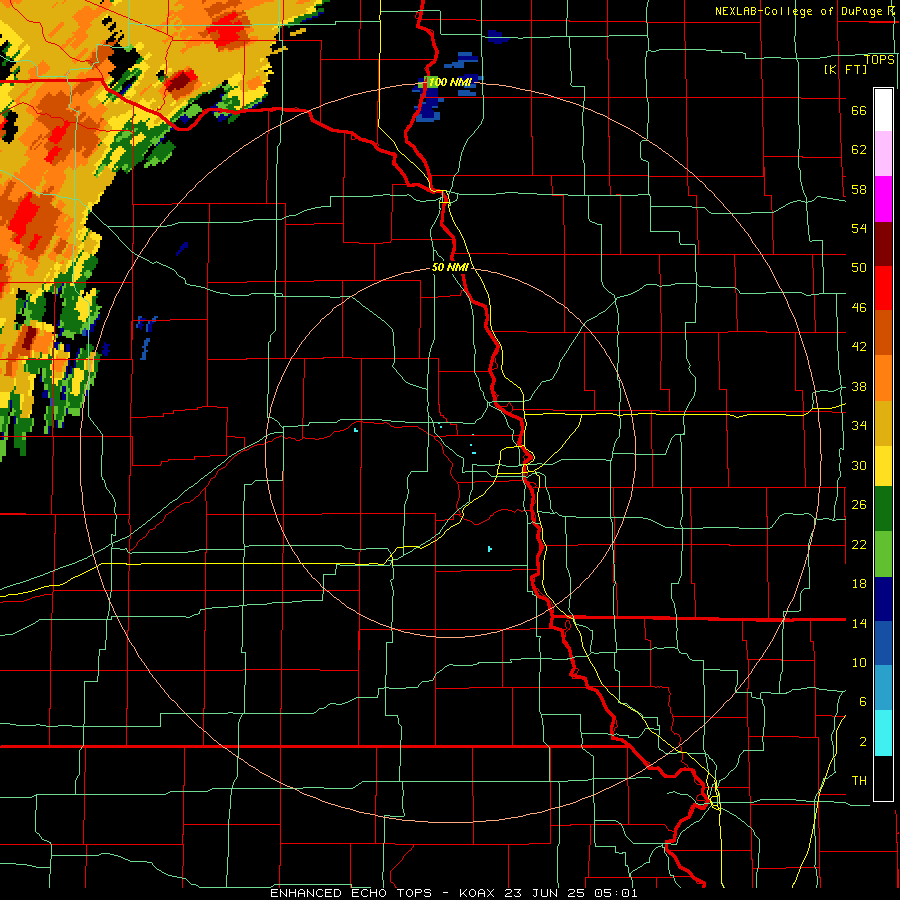This screenshot has height=900, width=900.
Task: Click the light pink legend swatch
Action: tap(883, 154)
